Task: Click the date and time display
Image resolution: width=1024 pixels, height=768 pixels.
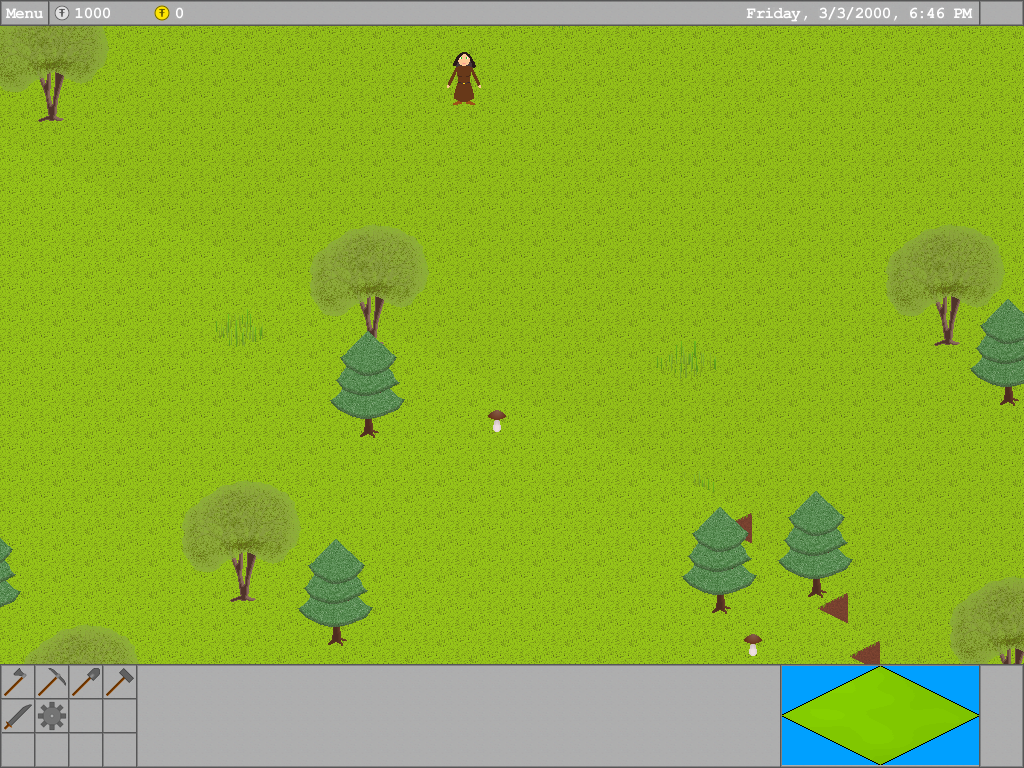Action: (x=859, y=13)
